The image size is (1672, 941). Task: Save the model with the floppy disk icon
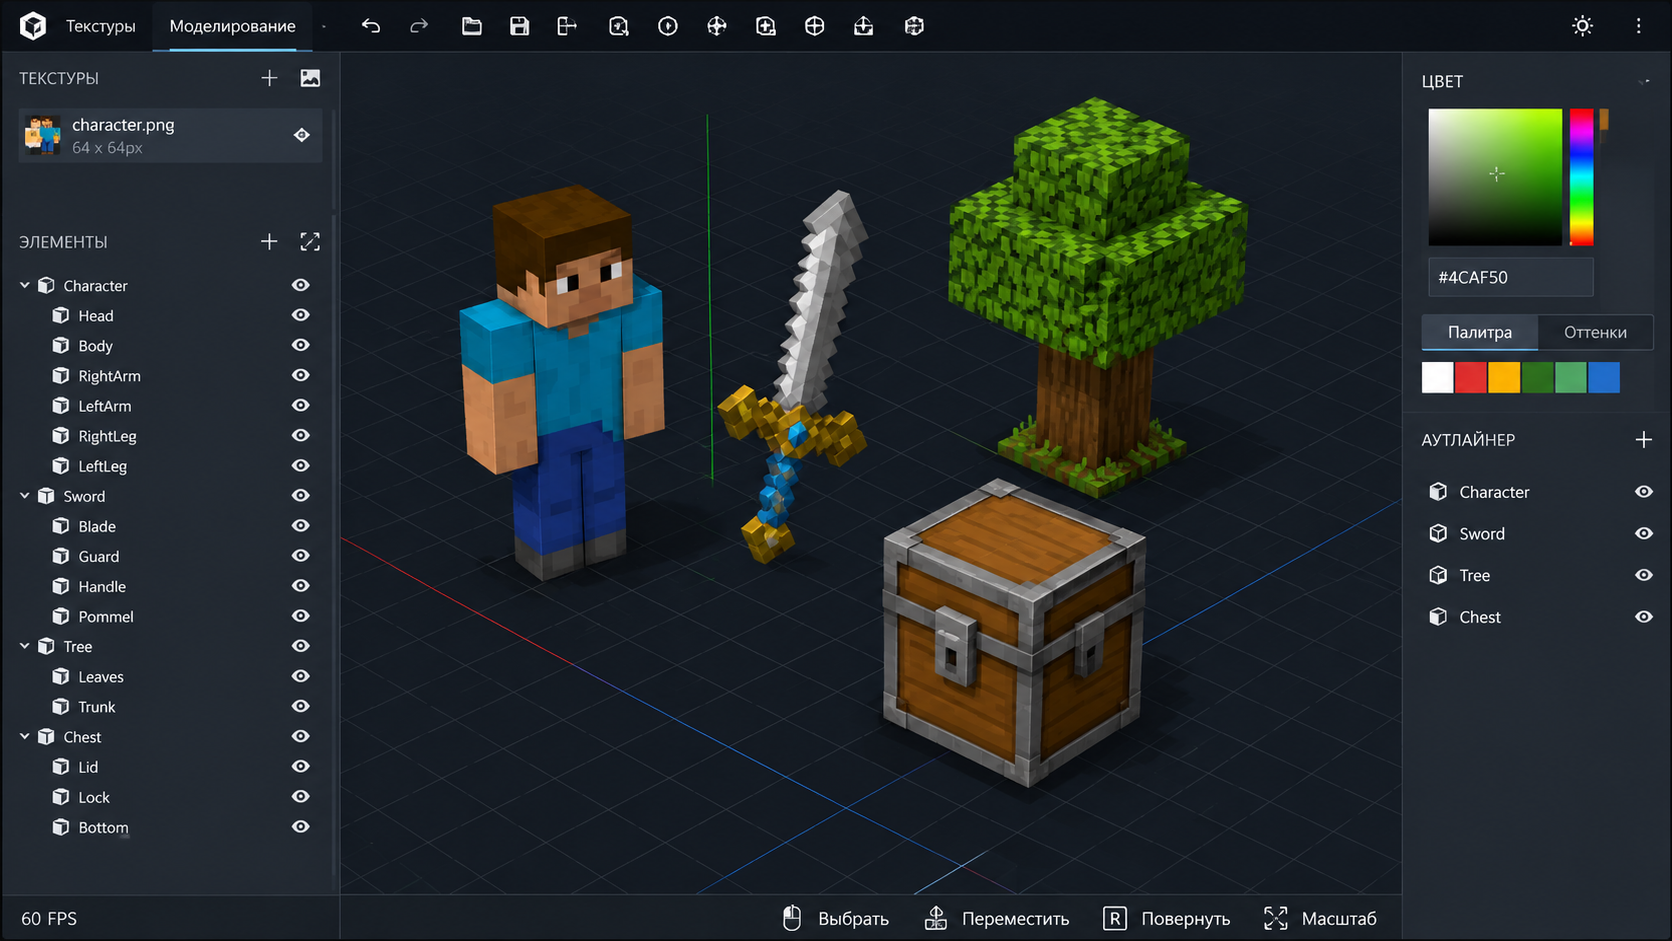[519, 26]
